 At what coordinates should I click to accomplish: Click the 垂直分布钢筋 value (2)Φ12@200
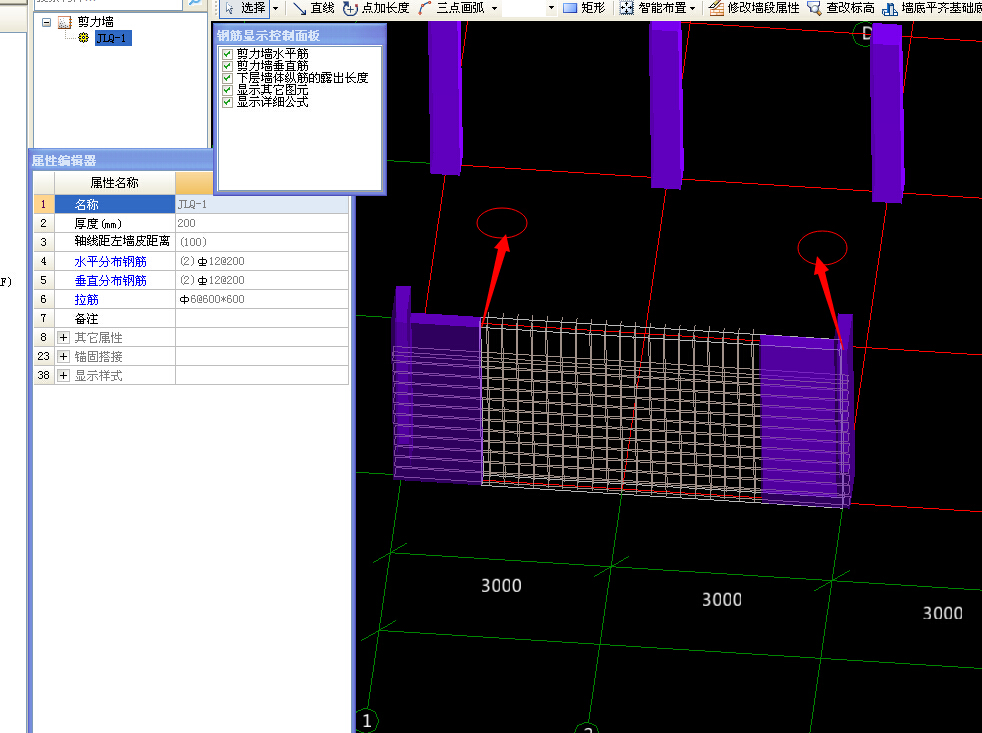(x=262, y=280)
